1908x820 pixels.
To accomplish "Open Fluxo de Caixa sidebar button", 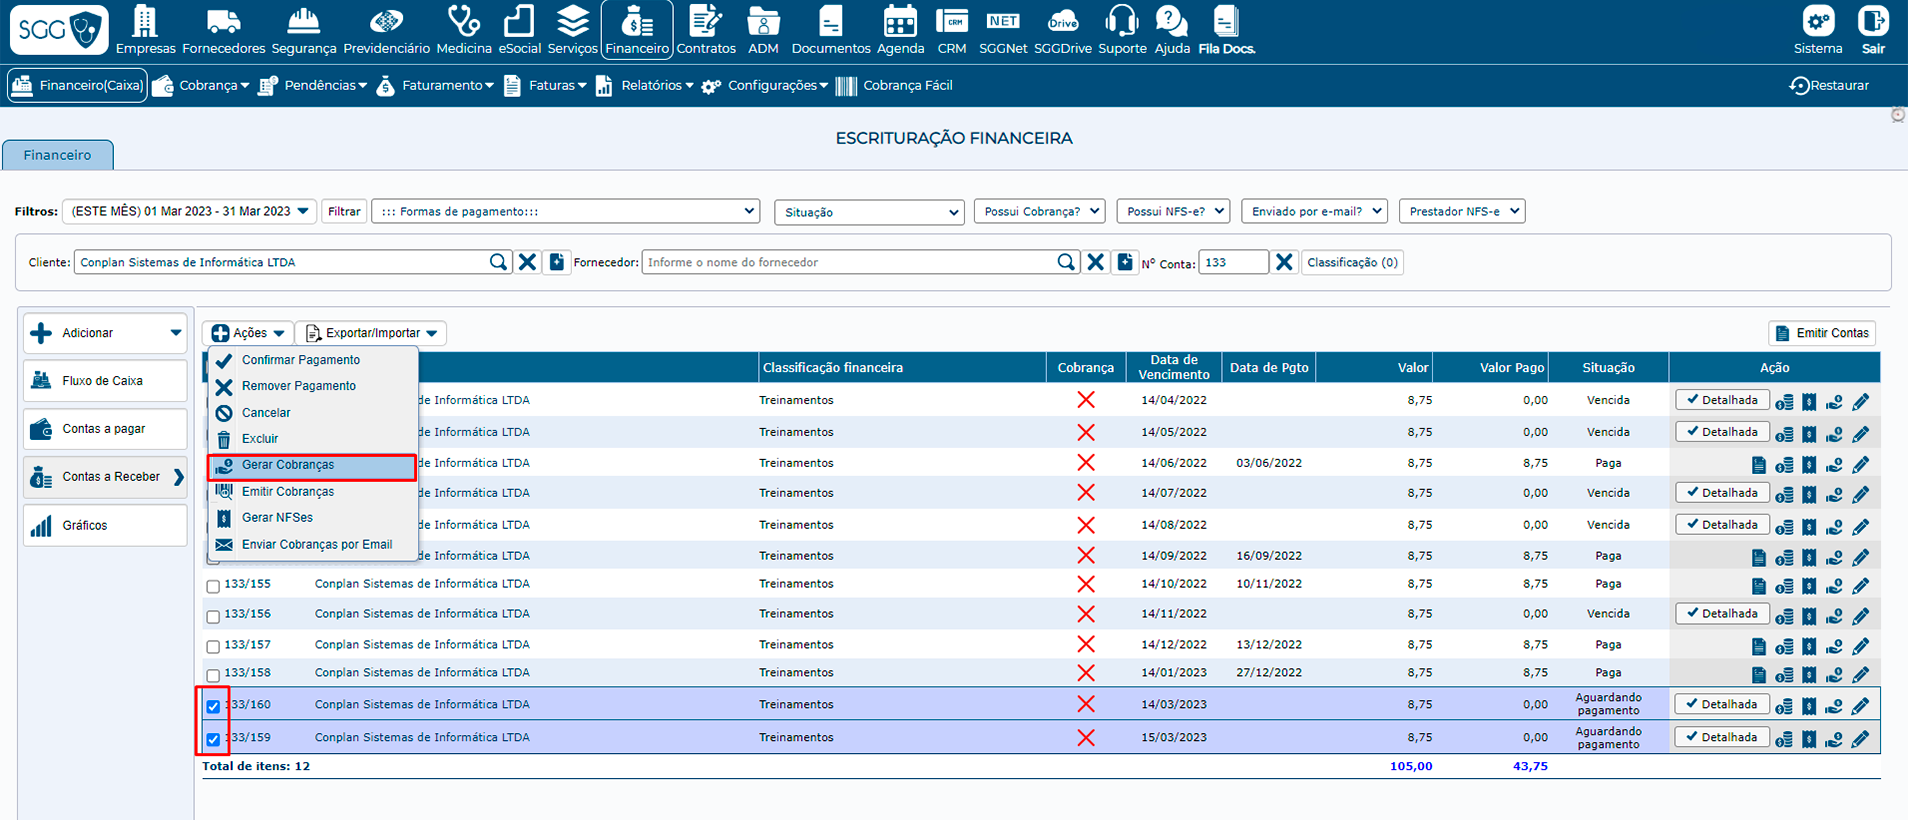I will click(x=105, y=381).
